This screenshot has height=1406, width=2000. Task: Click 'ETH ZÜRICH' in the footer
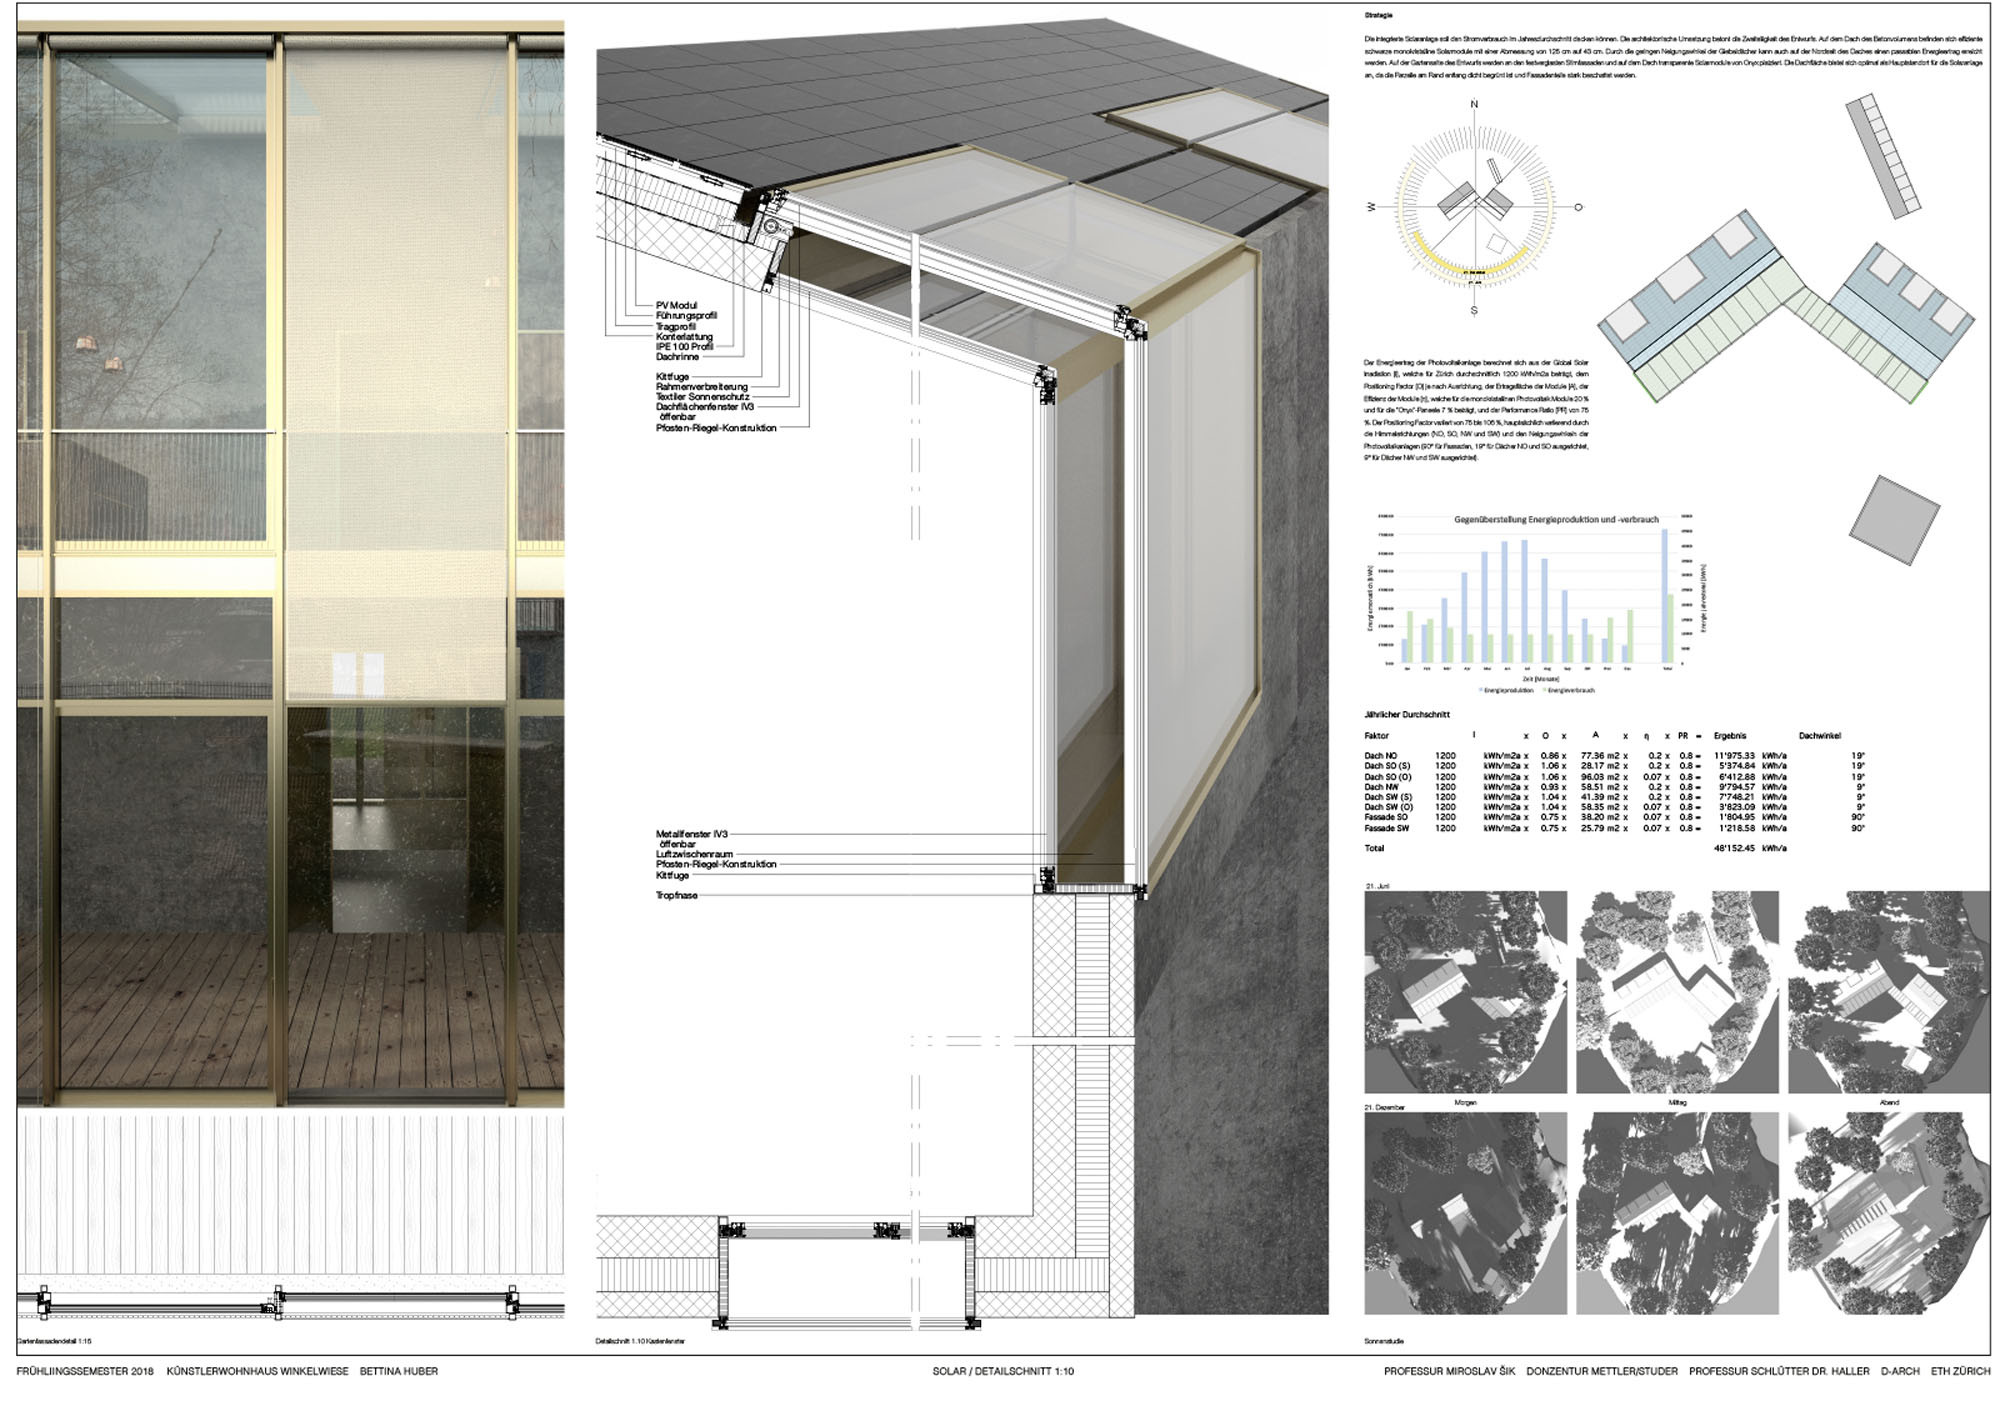click(1960, 1371)
